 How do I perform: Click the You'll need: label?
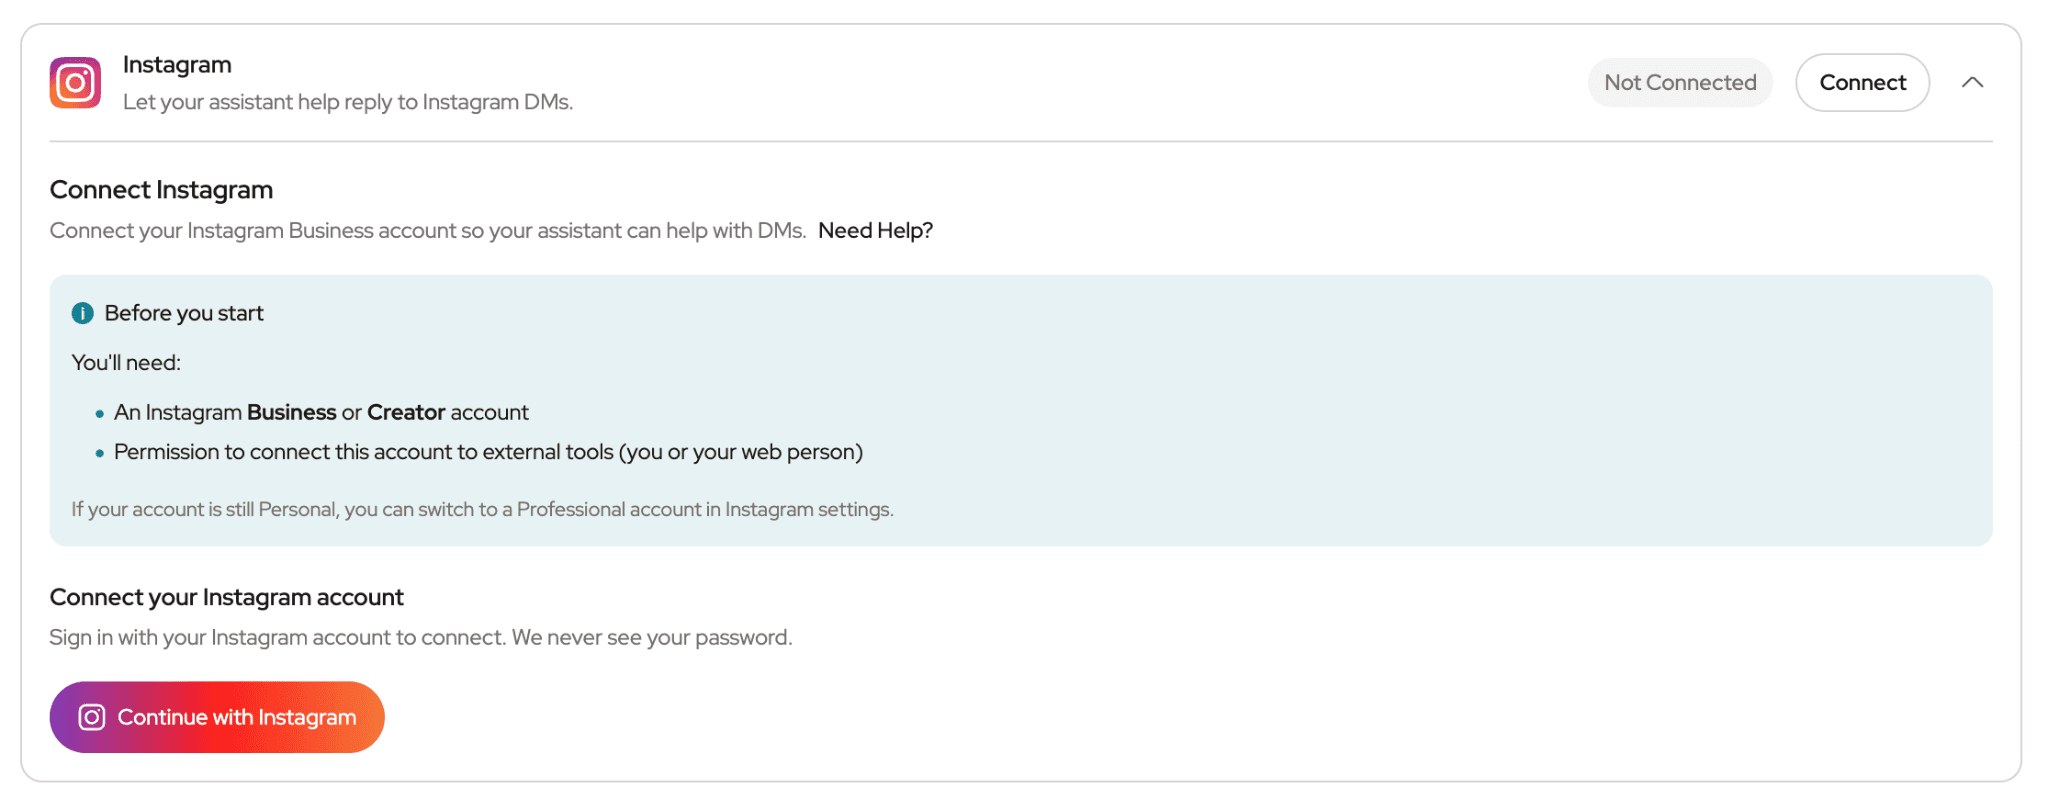(126, 363)
